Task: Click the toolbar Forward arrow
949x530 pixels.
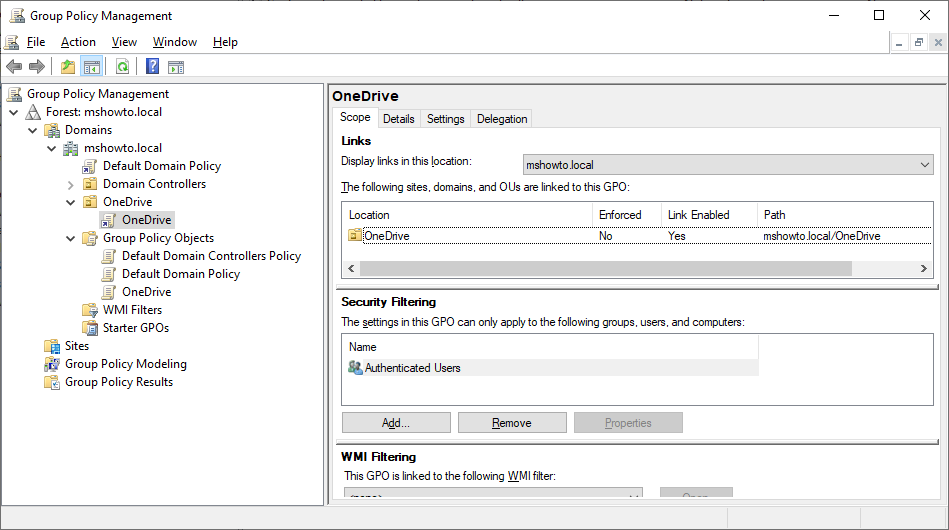Action: tap(37, 67)
